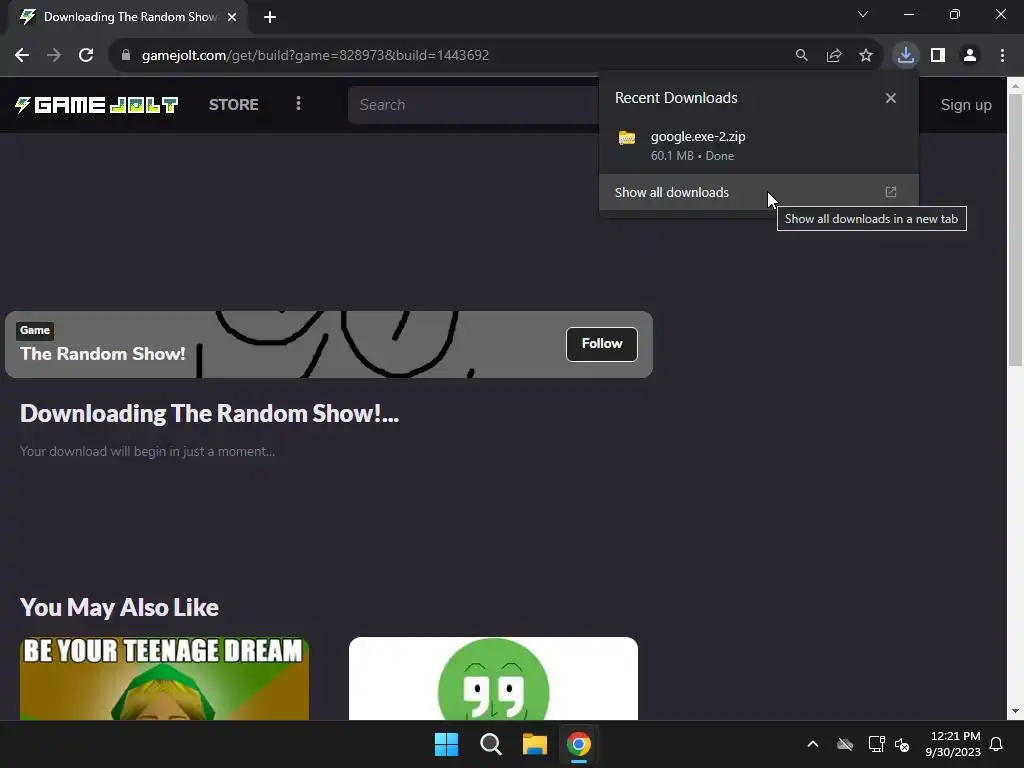Expand the Game Jolt more-options dots menu
Image resolution: width=1024 pixels, height=768 pixels.
point(298,104)
